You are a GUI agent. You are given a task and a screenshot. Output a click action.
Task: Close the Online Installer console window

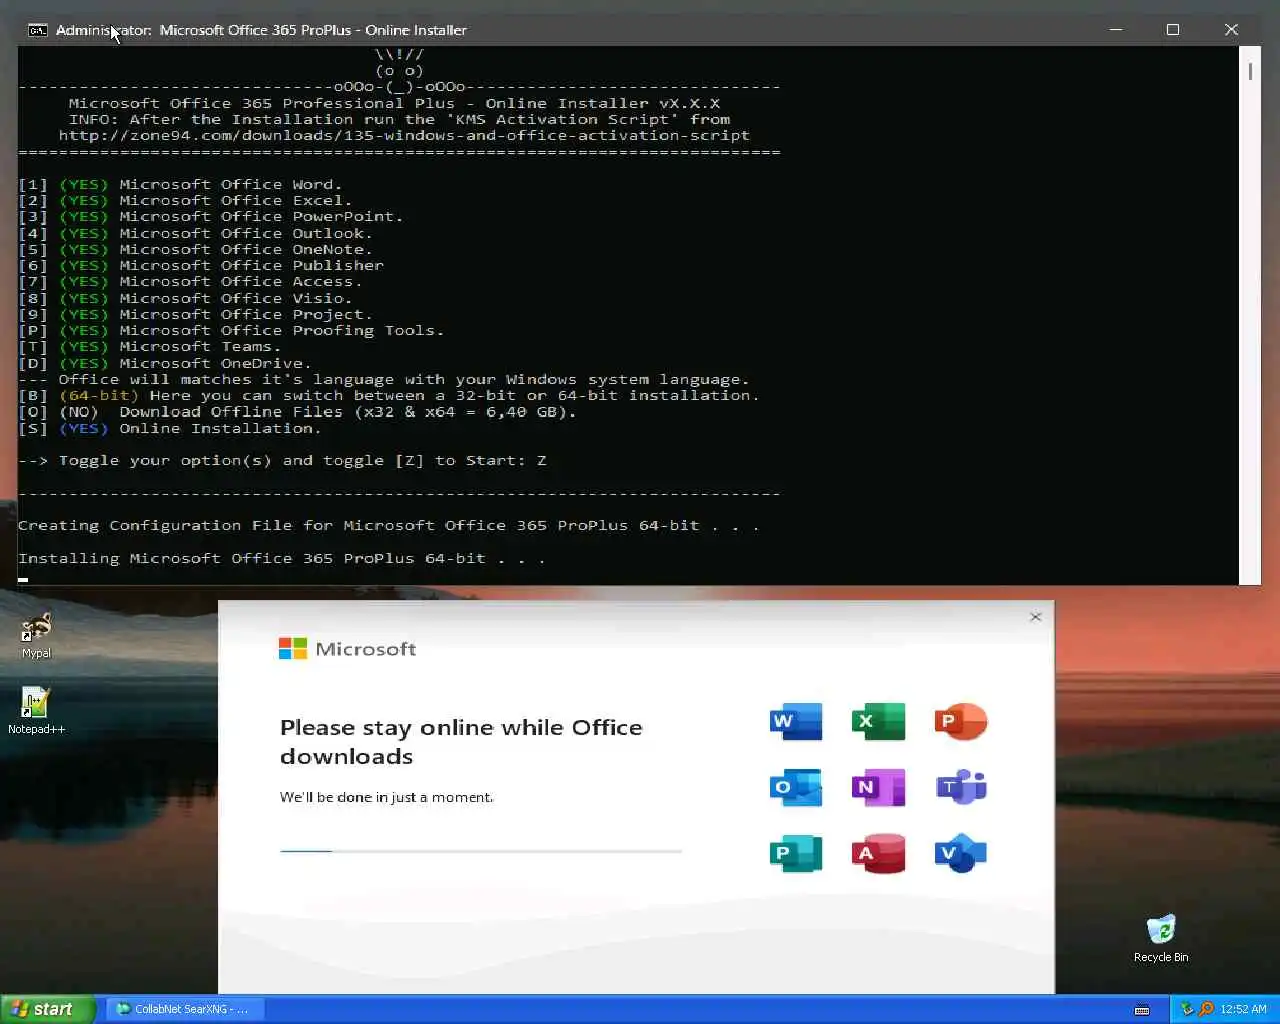tap(1231, 30)
